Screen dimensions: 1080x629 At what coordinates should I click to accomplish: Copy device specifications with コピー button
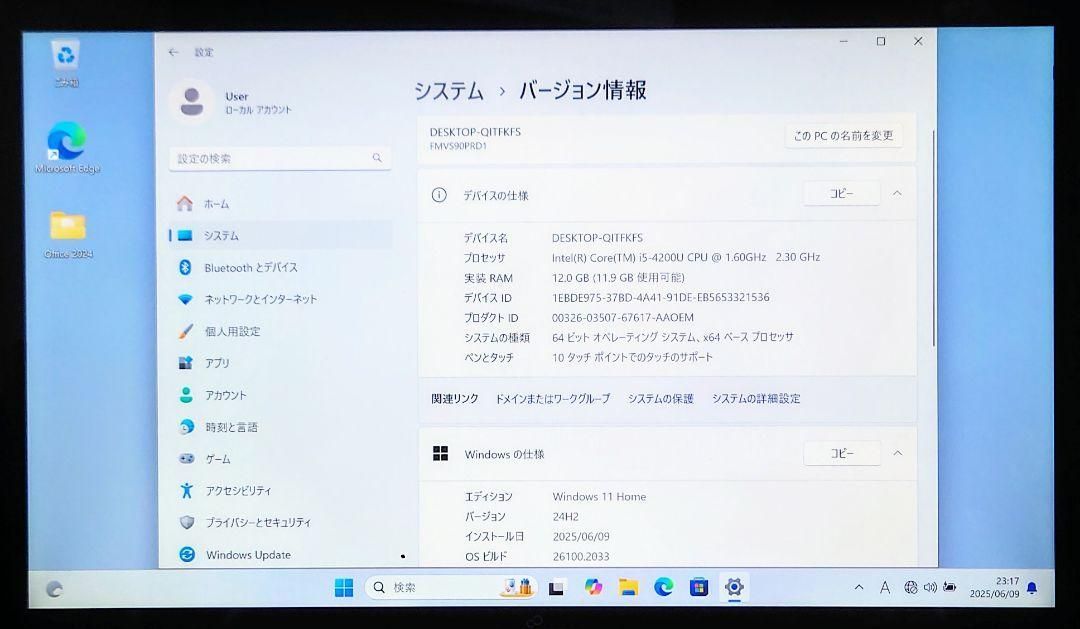coord(842,194)
